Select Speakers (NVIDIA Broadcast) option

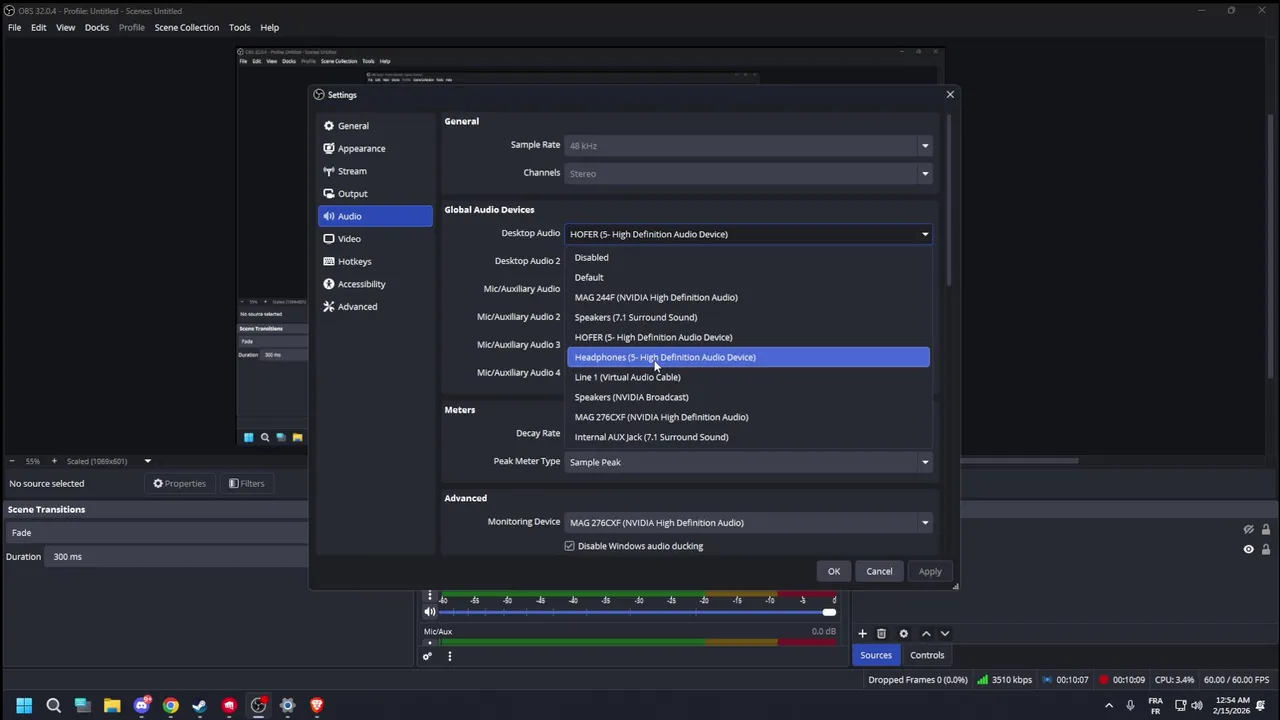(x=748, y=397)
